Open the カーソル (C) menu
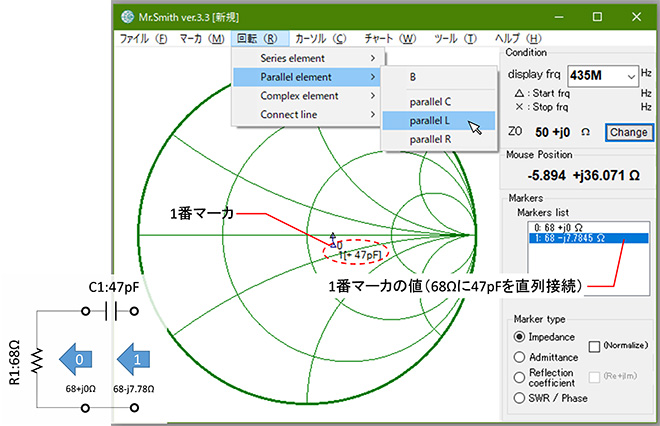The image size is (660, 426). 321,39
